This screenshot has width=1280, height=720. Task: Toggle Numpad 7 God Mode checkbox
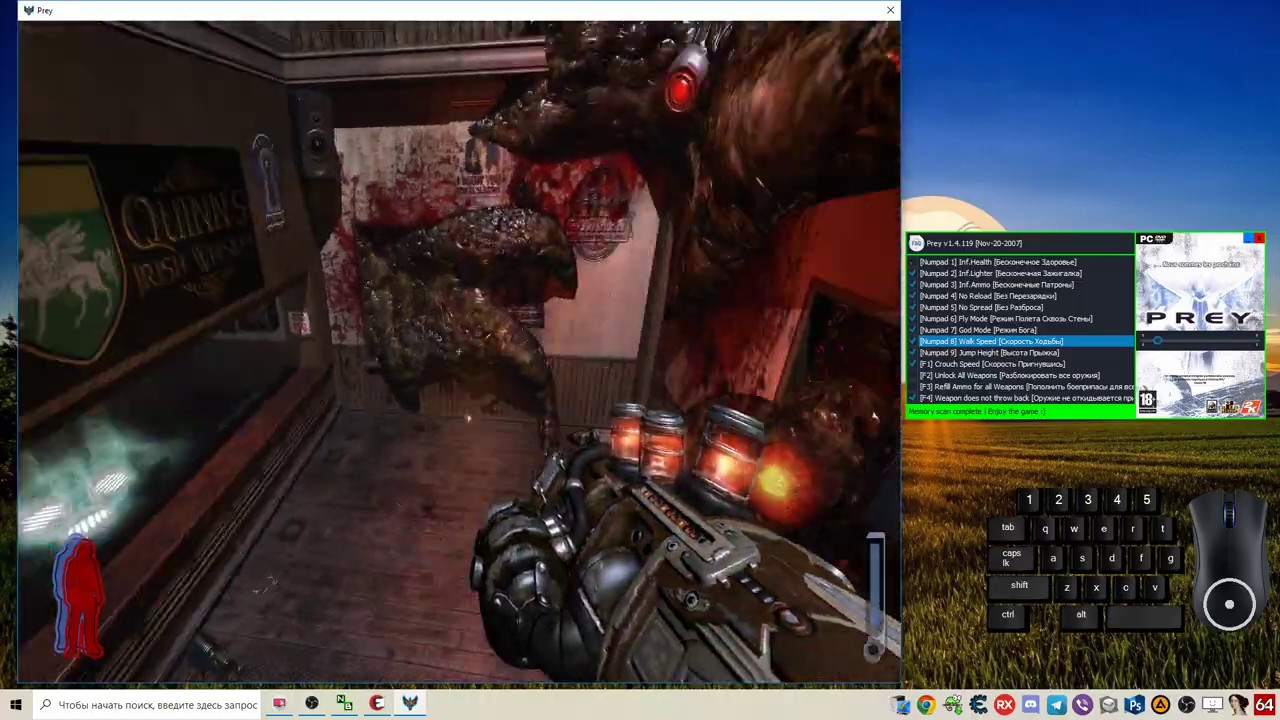913,330
